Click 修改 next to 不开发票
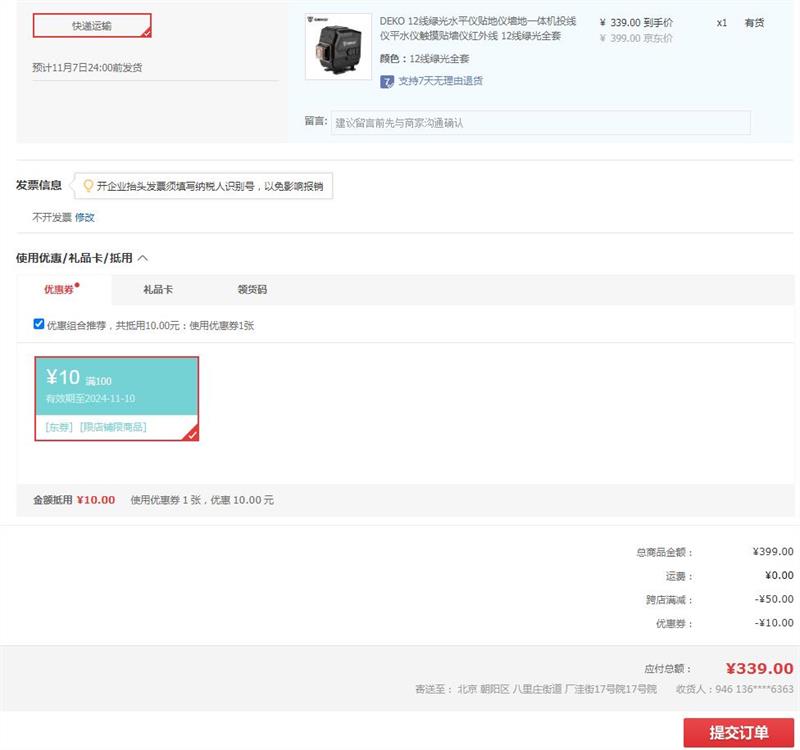 85,217
